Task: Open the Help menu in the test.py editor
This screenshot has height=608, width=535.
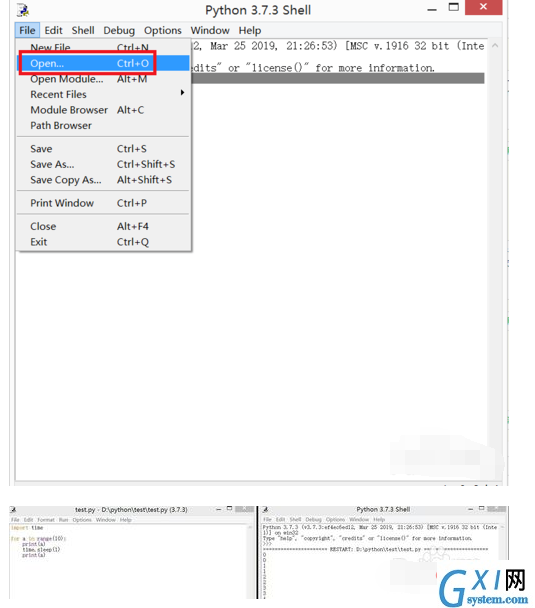Action: (x=126, y=520)
